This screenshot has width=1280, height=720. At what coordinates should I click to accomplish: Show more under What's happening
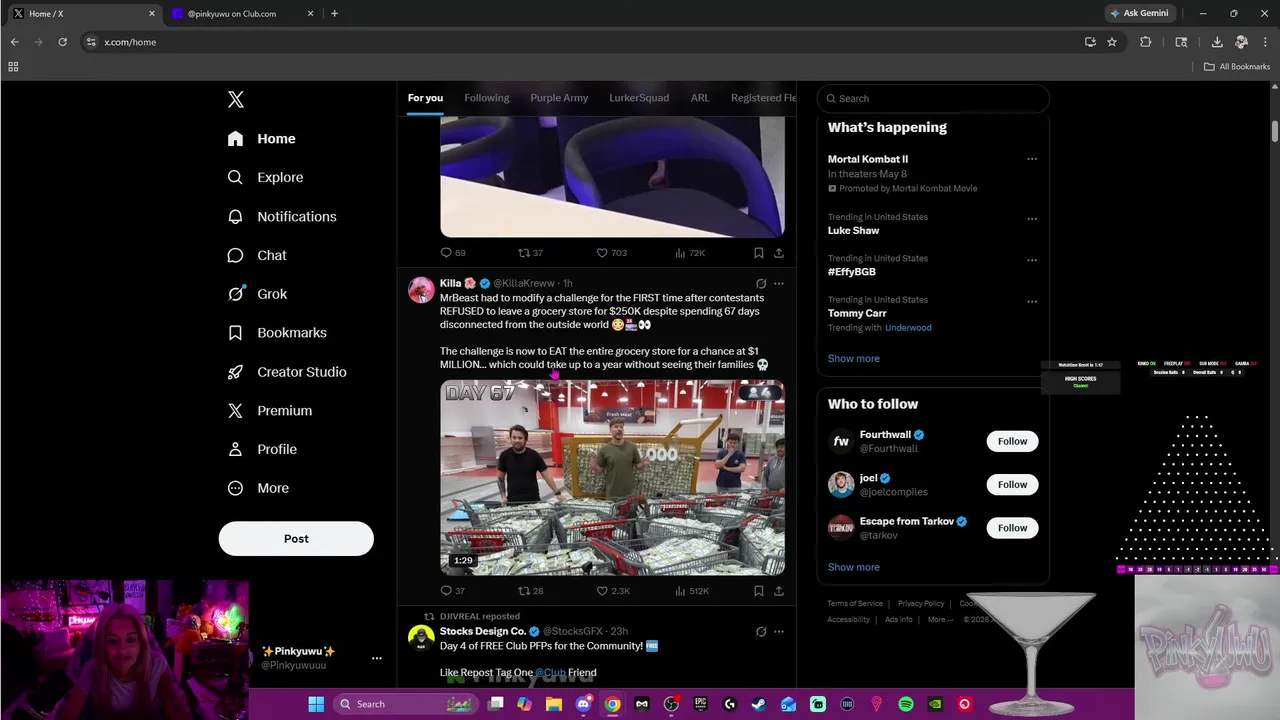coord(854,358)
